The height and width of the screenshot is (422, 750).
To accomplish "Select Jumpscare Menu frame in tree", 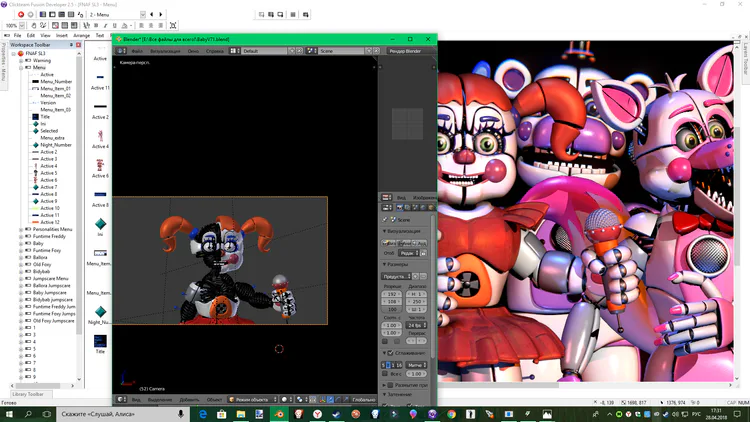I will [x=50, y=278].
